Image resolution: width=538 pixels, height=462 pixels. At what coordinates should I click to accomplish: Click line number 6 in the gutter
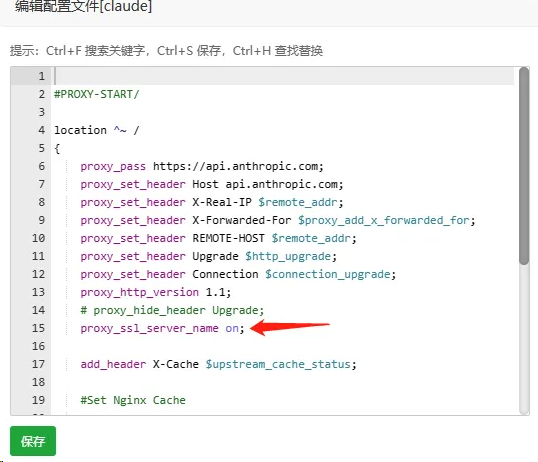(x=41, y=166)
